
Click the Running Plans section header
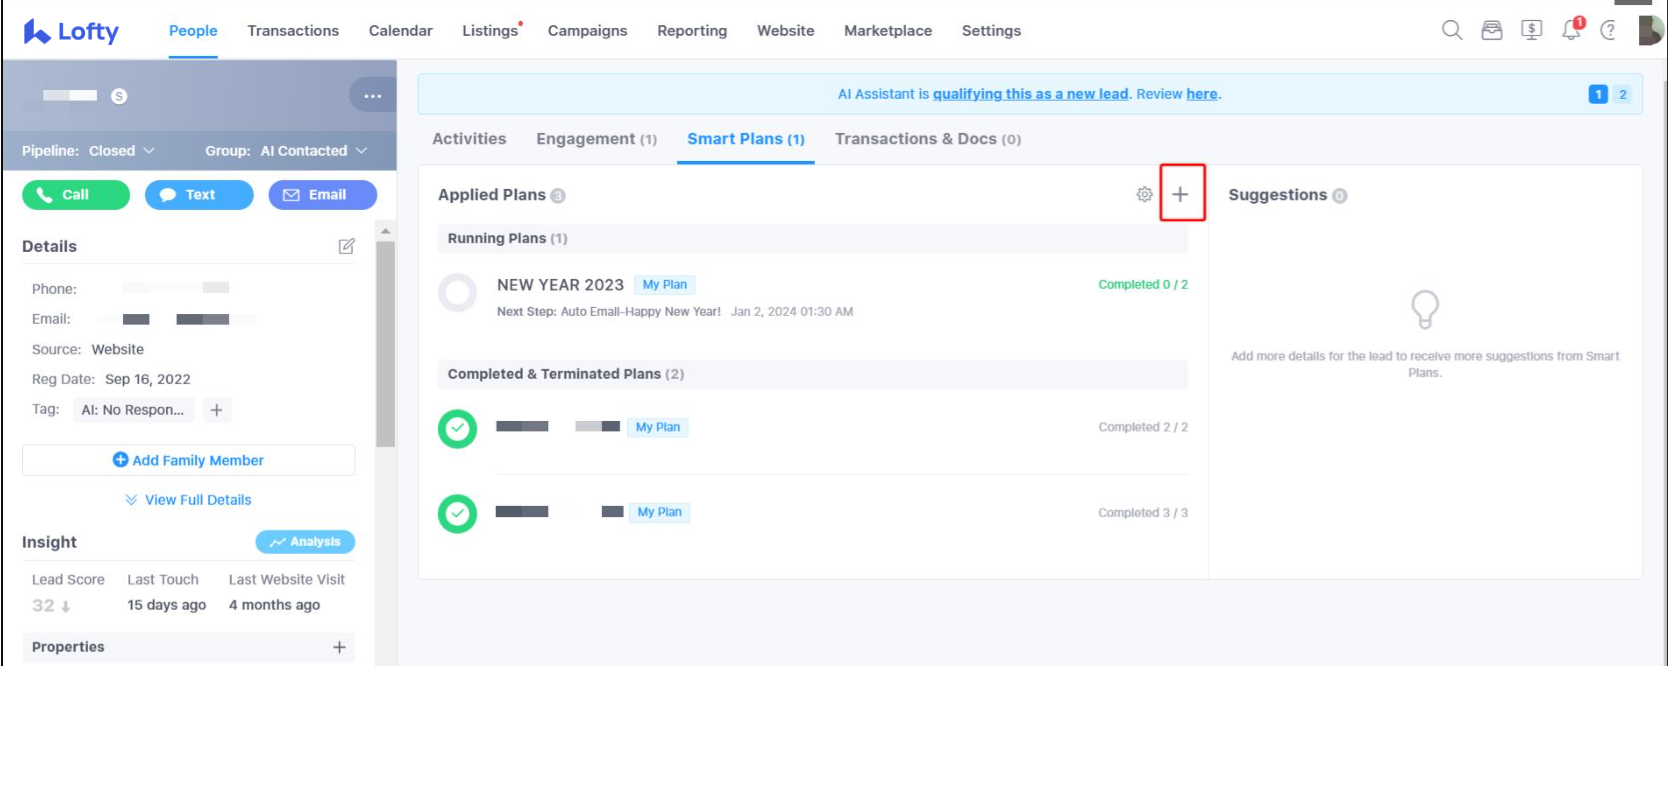(813, 238)
